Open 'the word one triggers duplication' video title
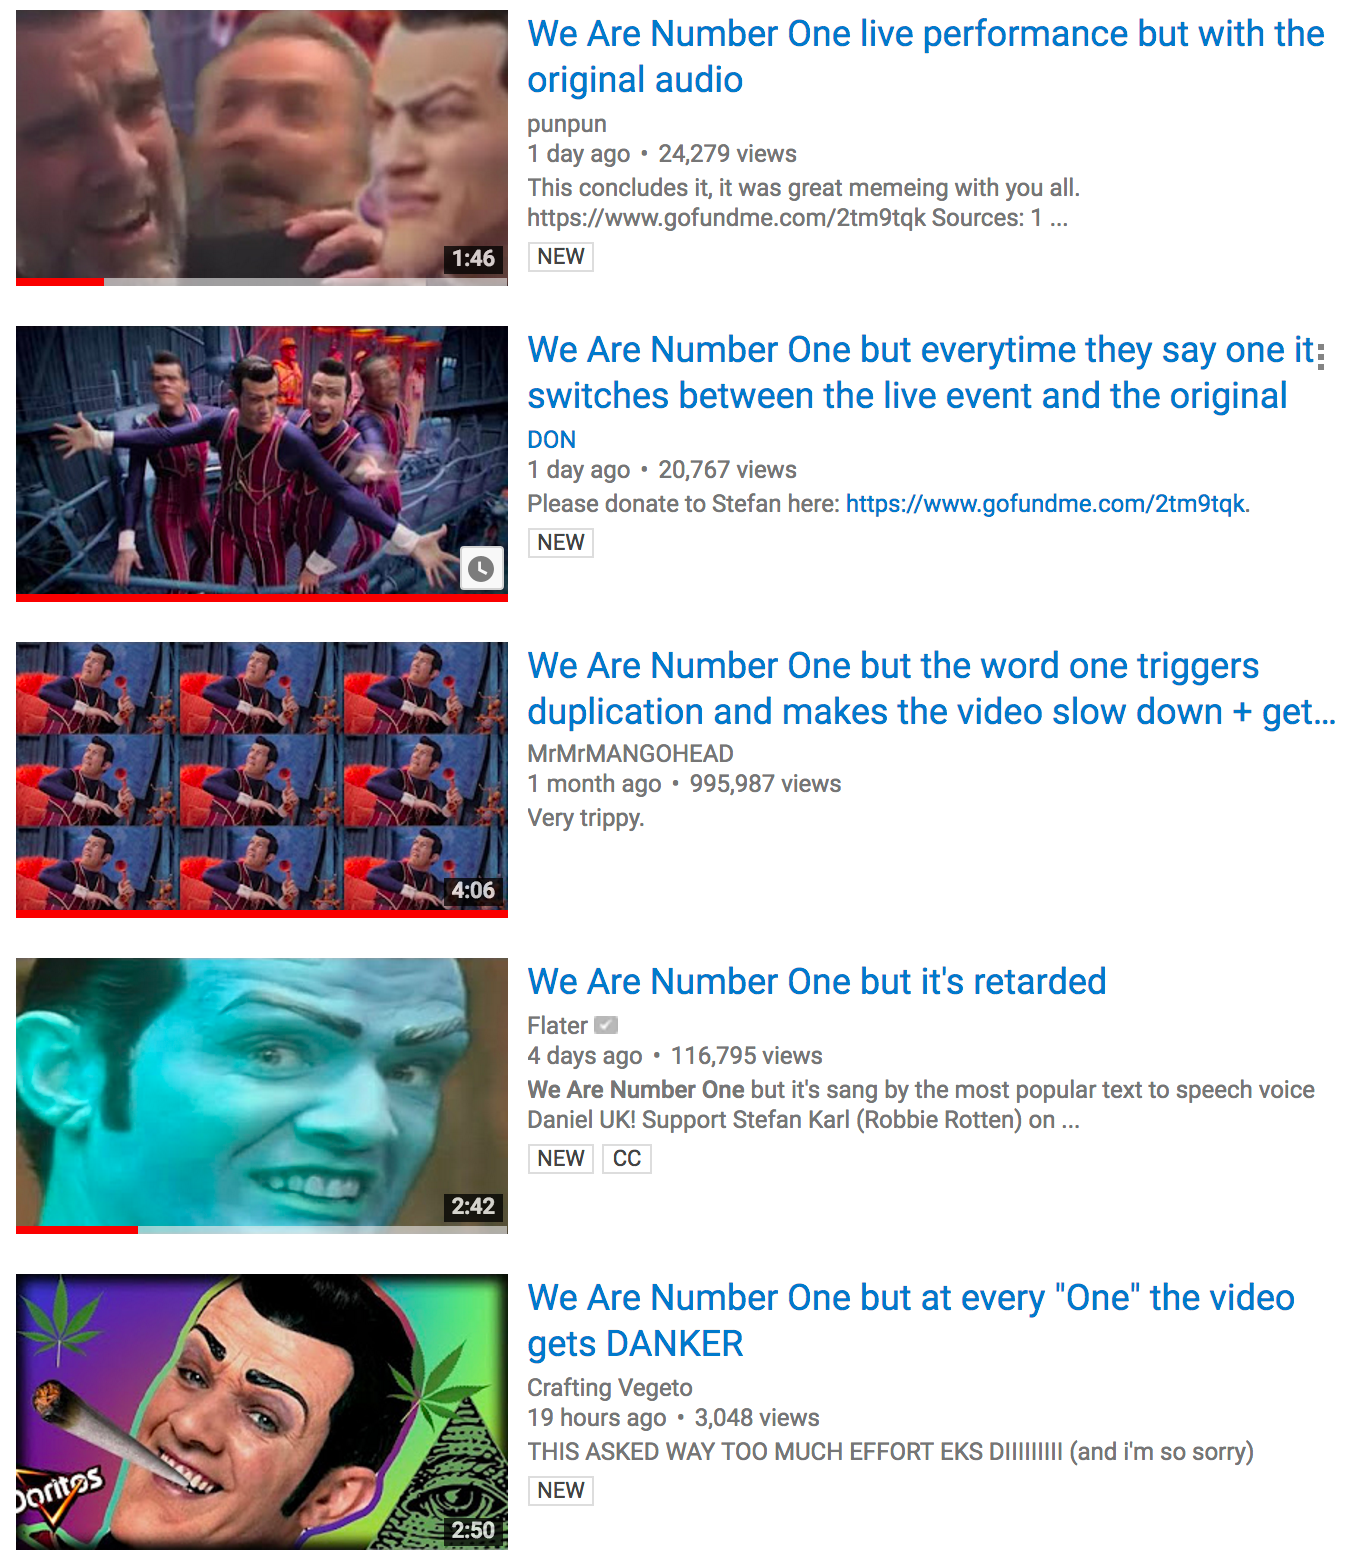Image resolution: width=1348 pixels, height=1568 pixels. (x=932, y=688)
